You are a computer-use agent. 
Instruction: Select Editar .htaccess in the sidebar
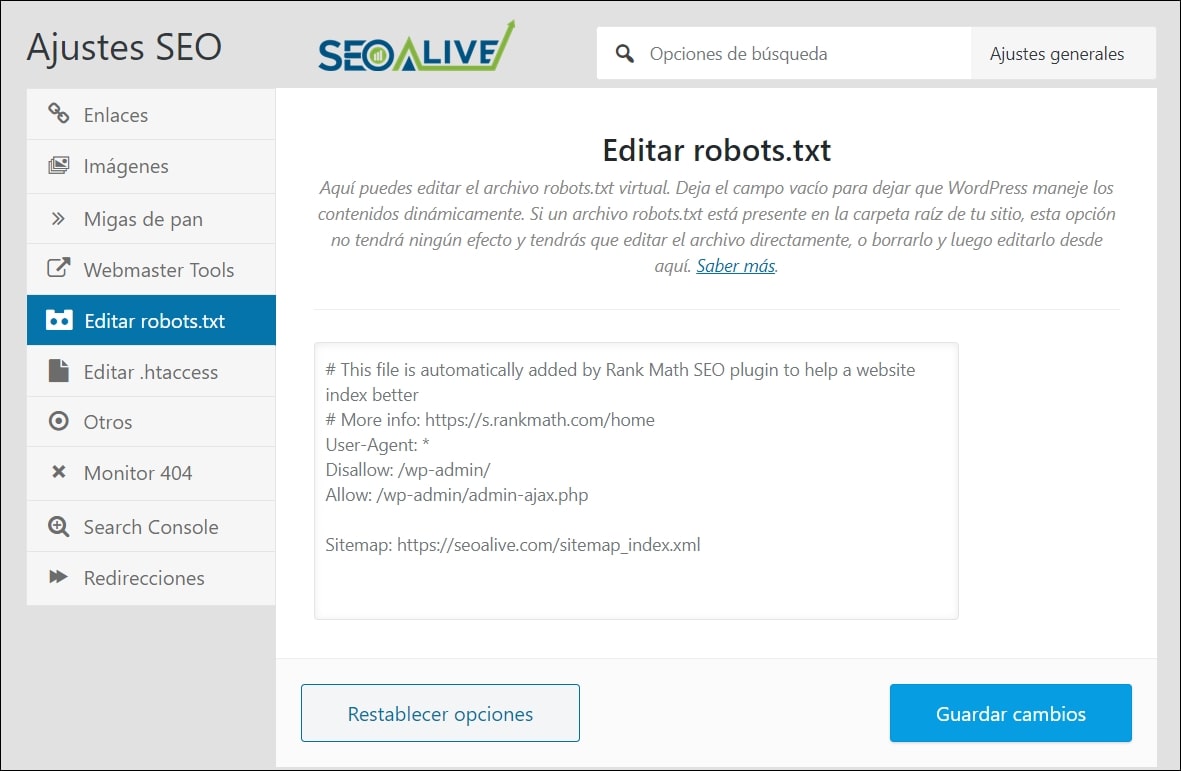150,371
